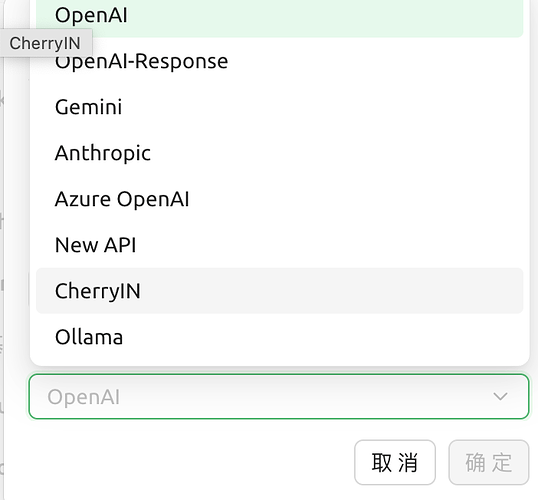Click the provider type combo box showing OpenAI

pos(279,396)
